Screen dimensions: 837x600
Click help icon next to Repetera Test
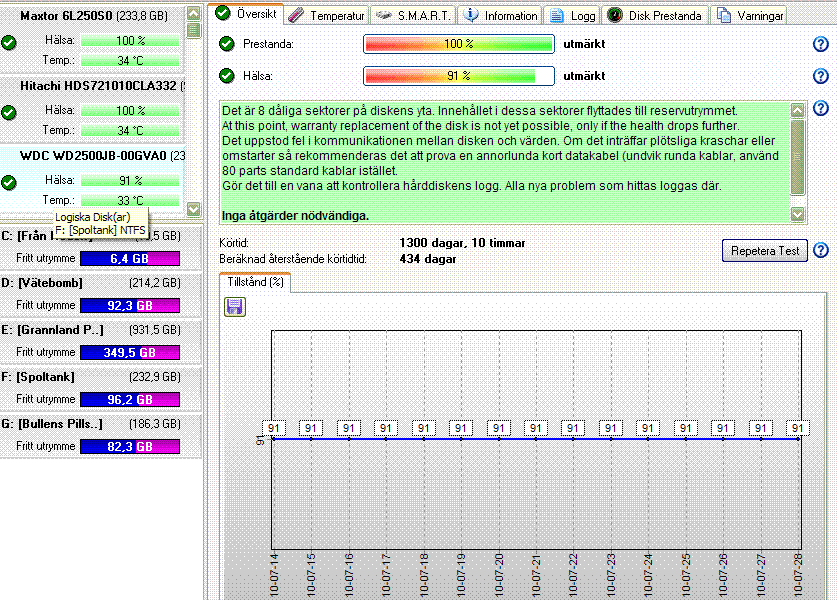(820, 250)
